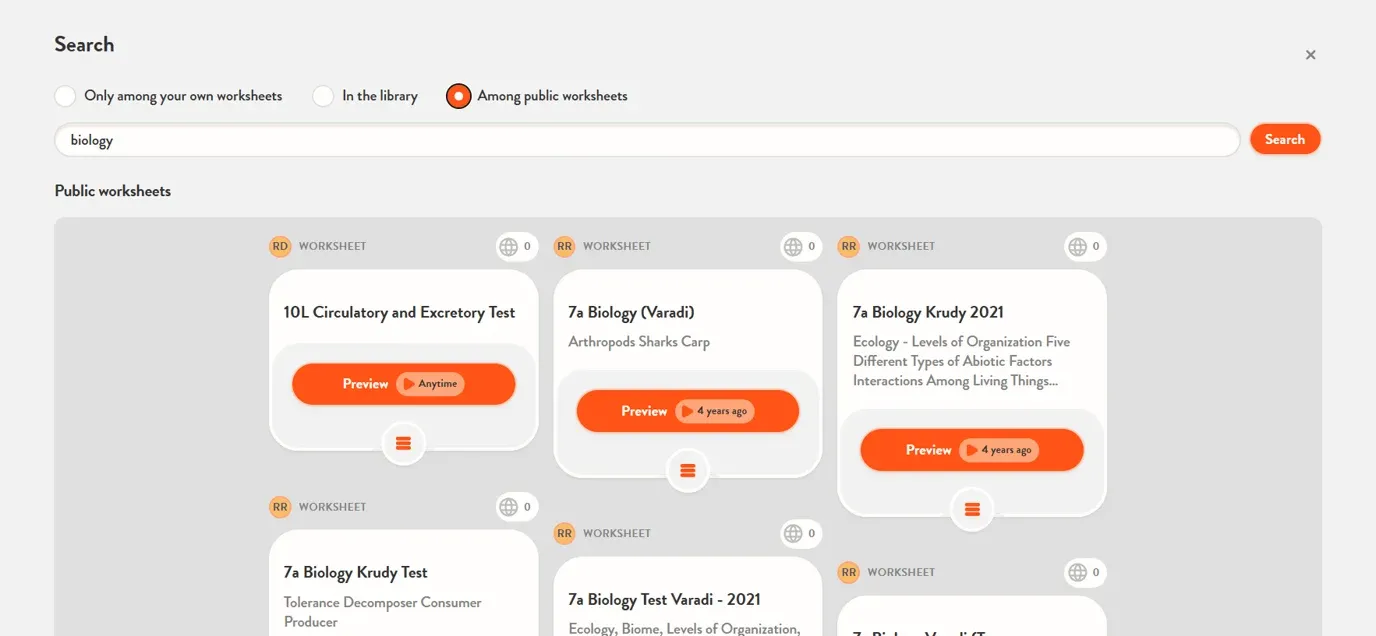Open the "7a Biology Test Varadi - 2021" title
Image resolution: width=1376 pixels, height=636 pixels.
coord(664,600)
